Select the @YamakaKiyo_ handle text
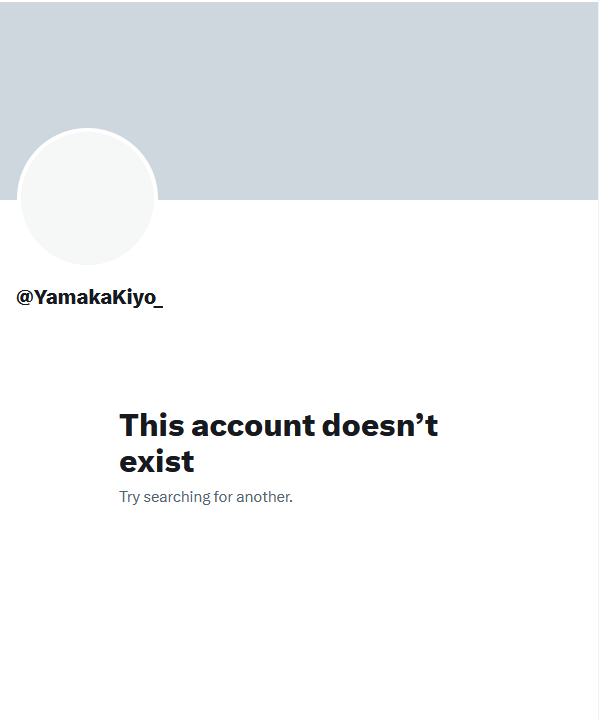The width and height of the screenshot is (601, 721). 90,298
